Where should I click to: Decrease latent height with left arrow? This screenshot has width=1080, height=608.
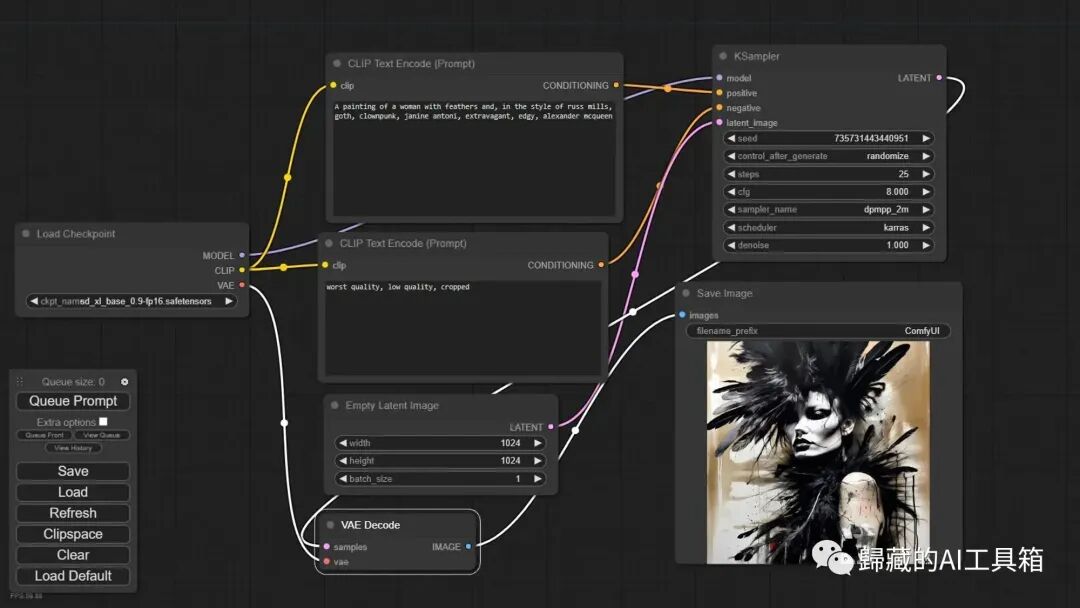343,461
